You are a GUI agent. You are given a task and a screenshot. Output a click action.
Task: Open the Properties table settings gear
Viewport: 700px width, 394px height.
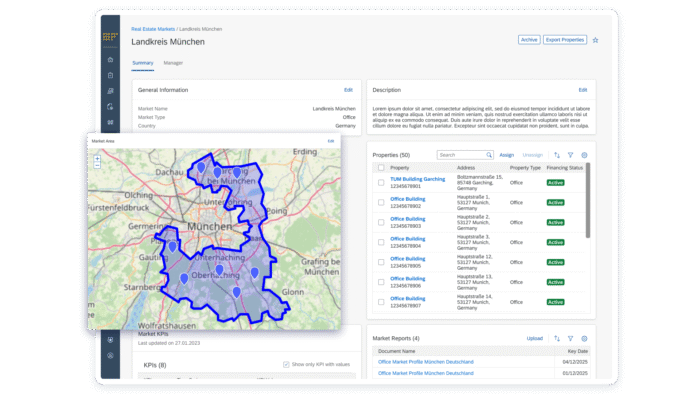point(584,155)
